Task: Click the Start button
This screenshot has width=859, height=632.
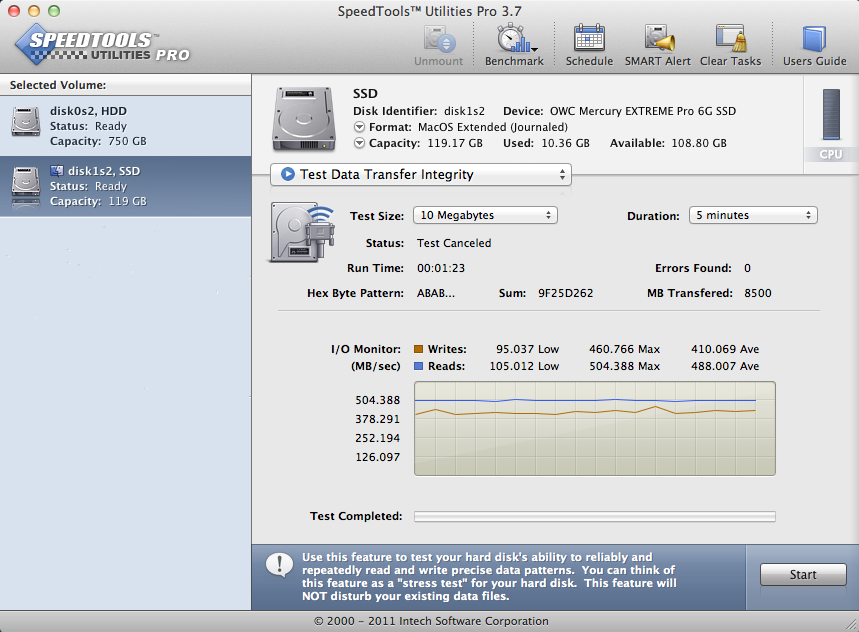Action: [x=803, y=574]
